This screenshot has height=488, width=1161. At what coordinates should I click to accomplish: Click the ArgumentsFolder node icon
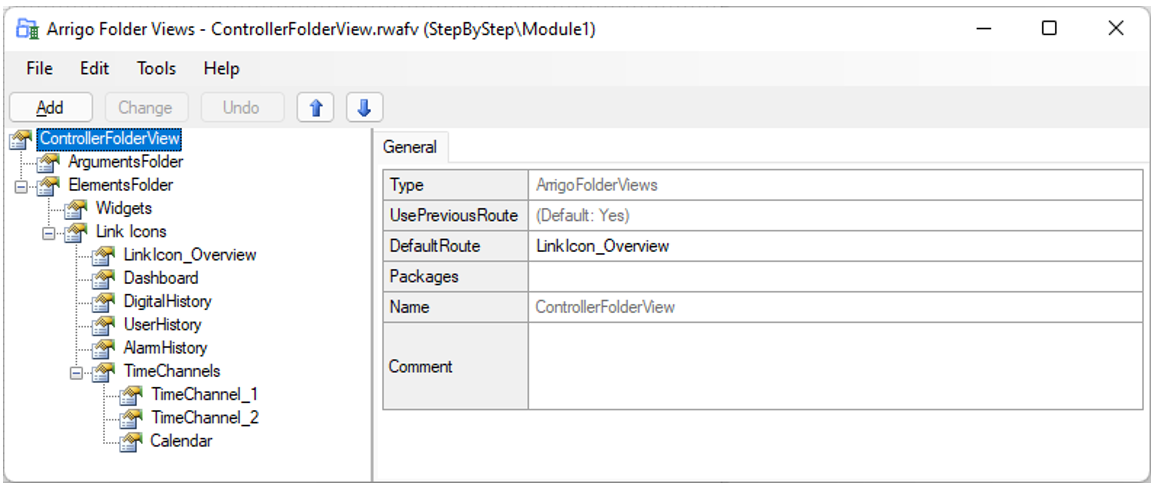(x=49, y=161)
